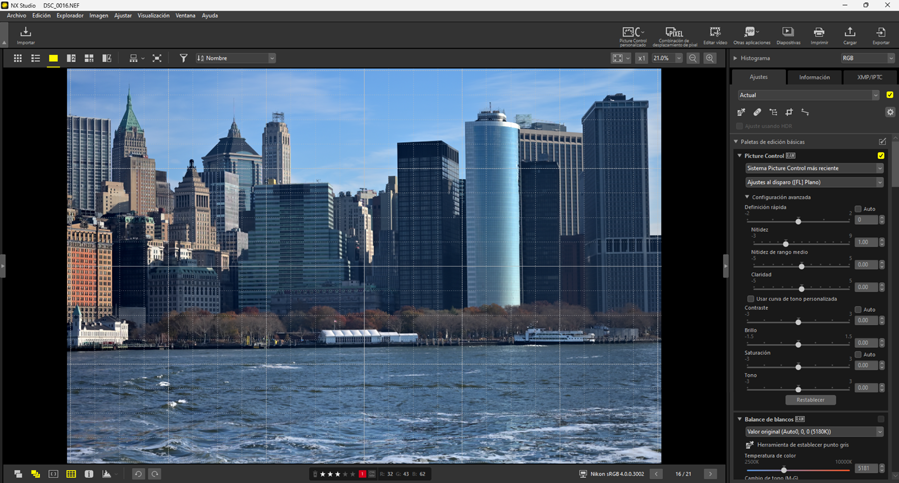899x483 pixels.
Task: Open the RGB channel dropdown
Action: pyautogui.click(x=867, y=58)
